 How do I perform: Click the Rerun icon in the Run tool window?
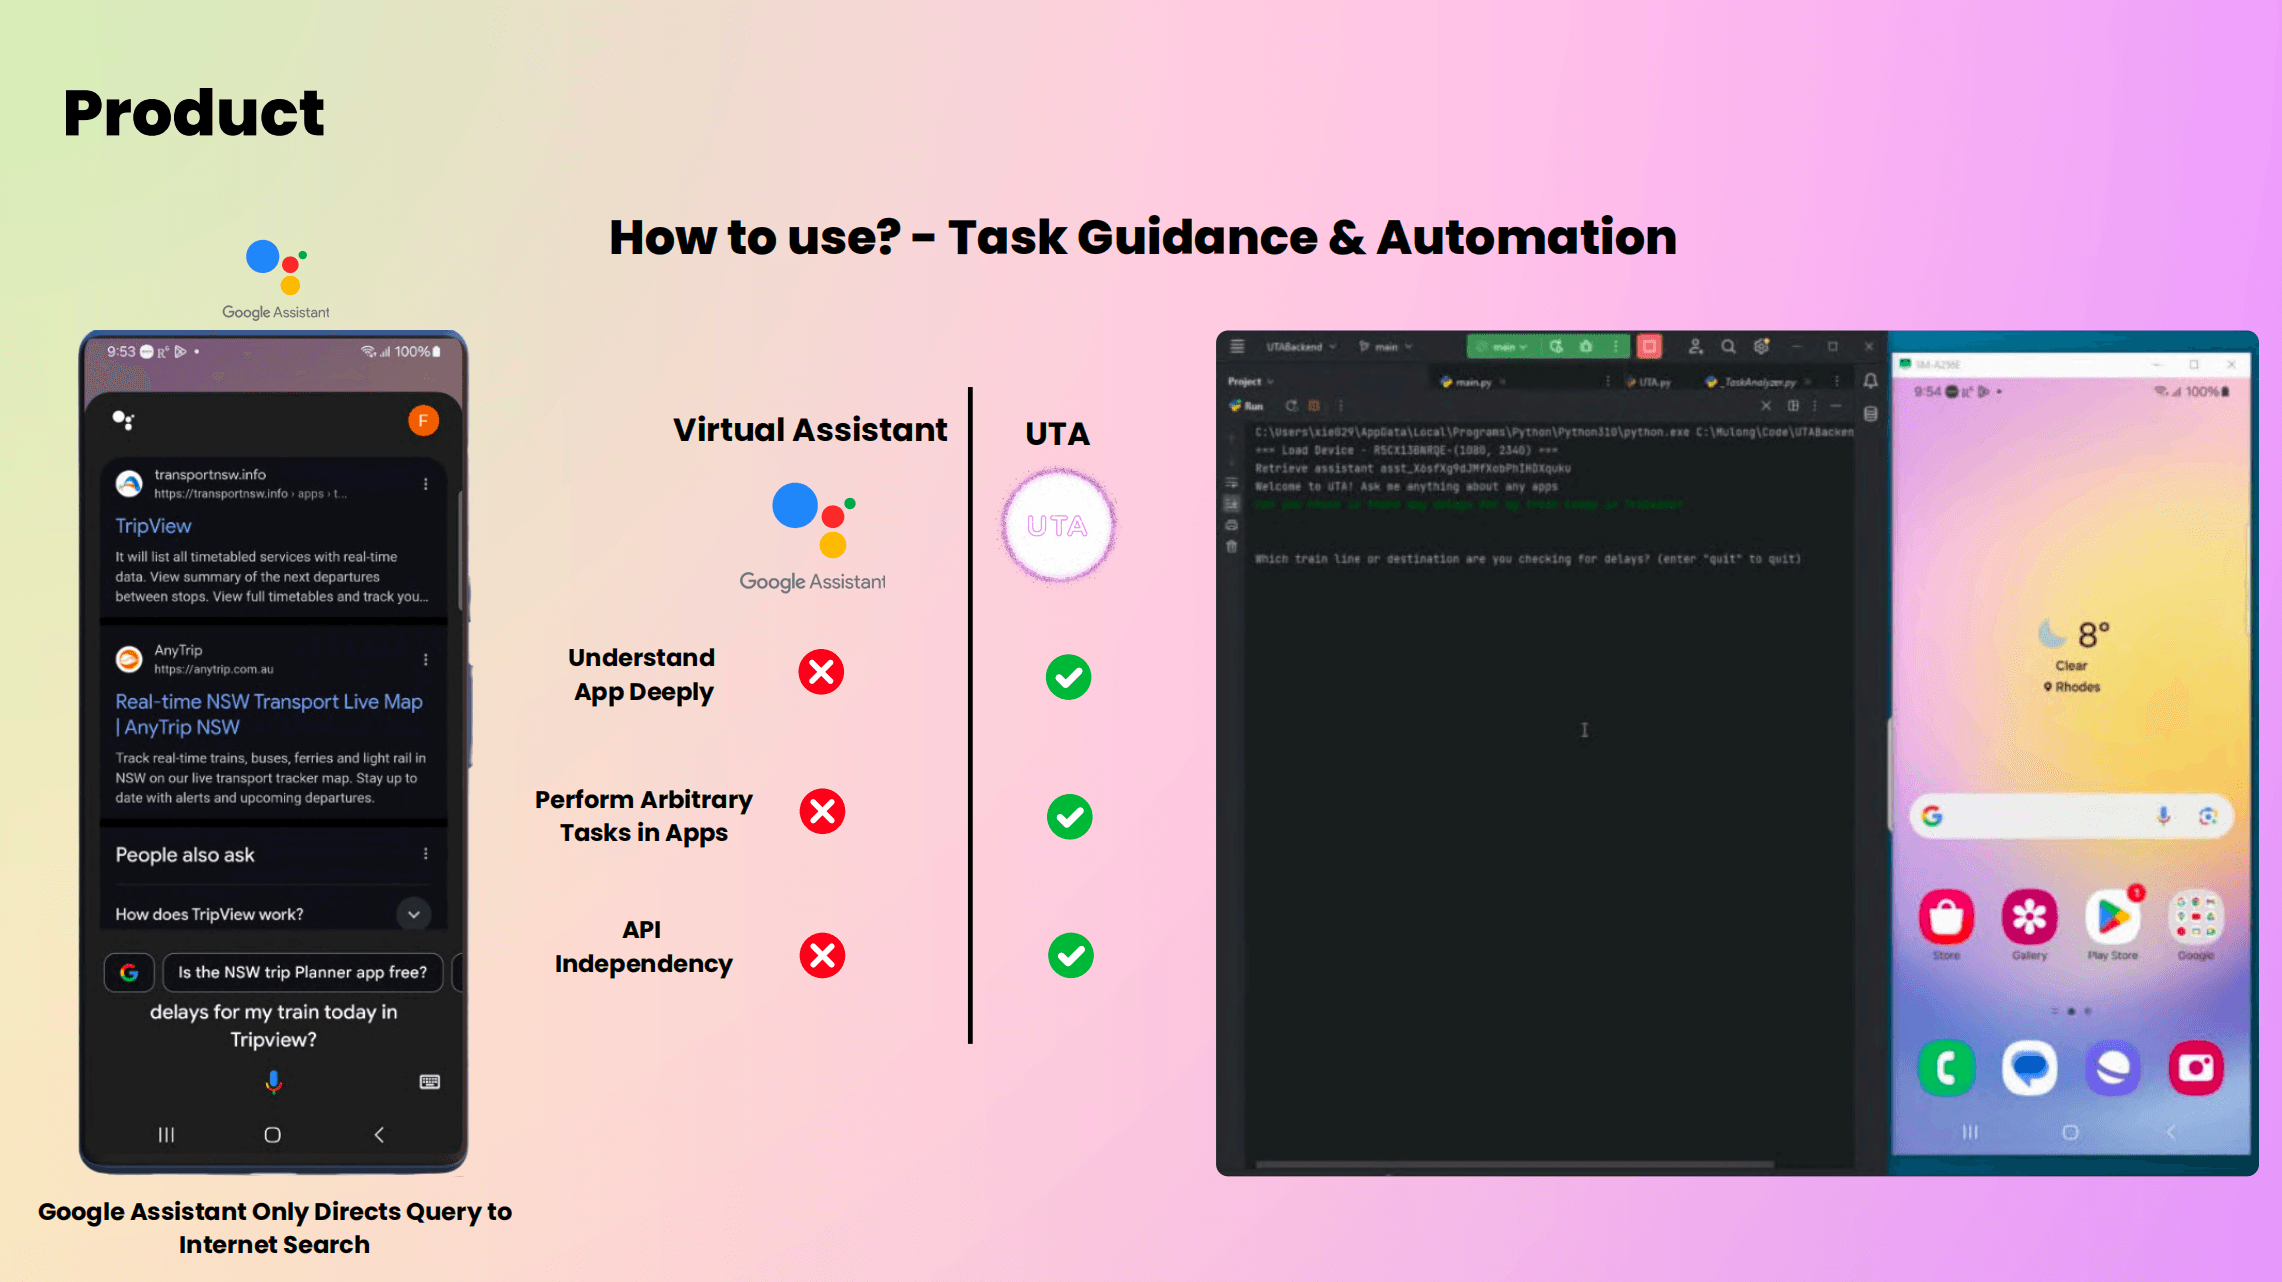[1291, 406]
